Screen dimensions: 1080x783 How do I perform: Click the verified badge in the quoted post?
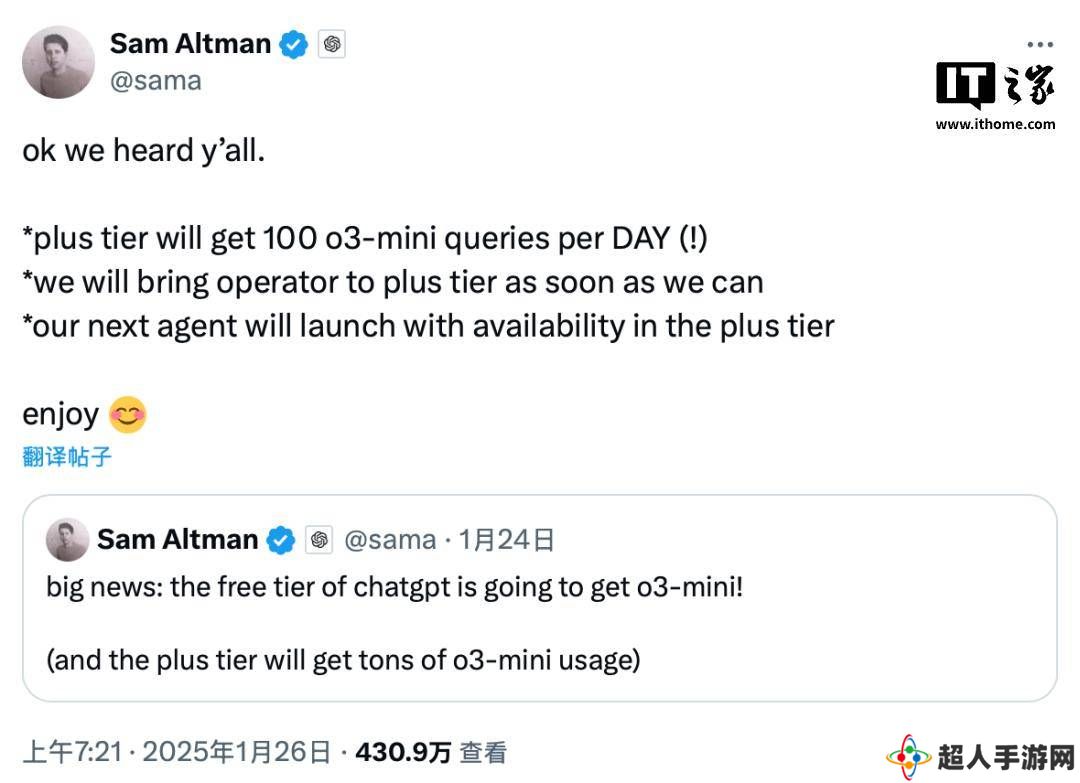click(281, 540)
